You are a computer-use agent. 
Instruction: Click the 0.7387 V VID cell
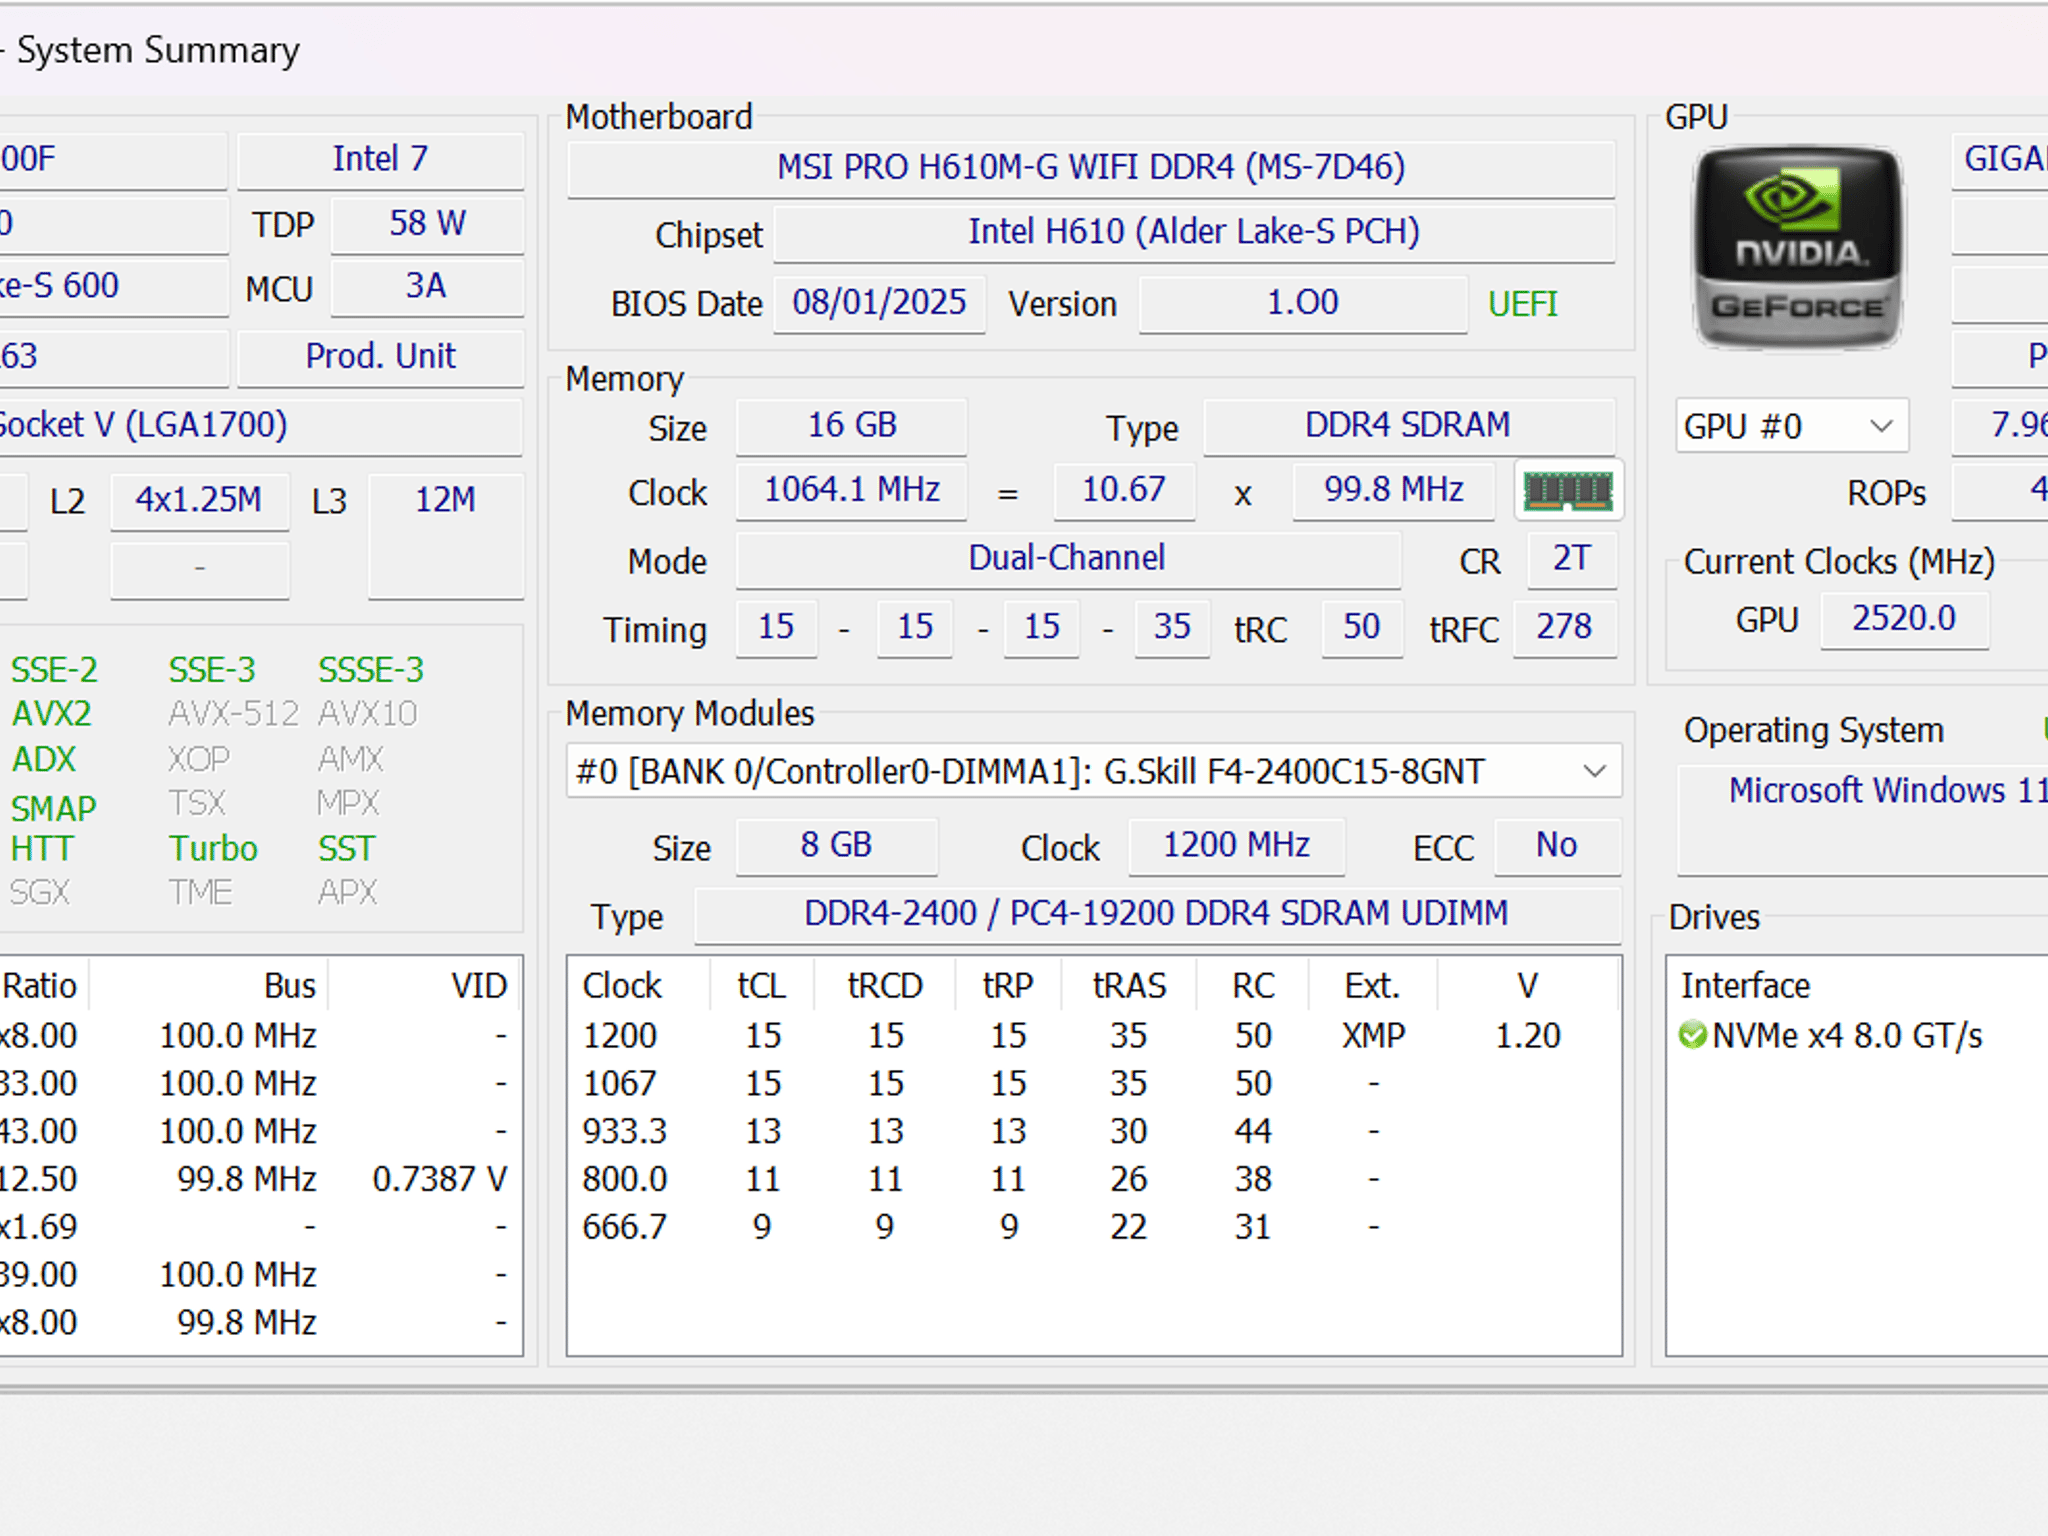(439, 1180)
